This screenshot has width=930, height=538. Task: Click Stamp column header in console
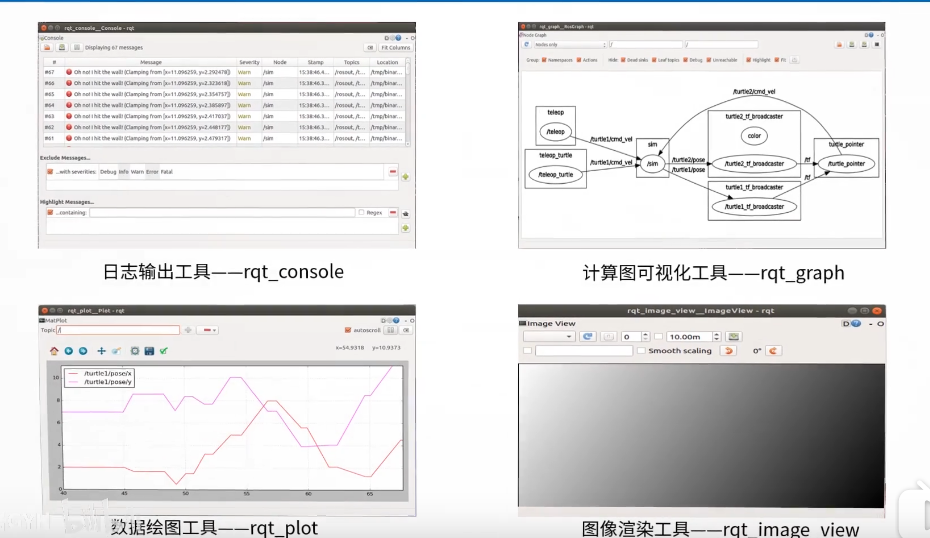click(316, 62)
